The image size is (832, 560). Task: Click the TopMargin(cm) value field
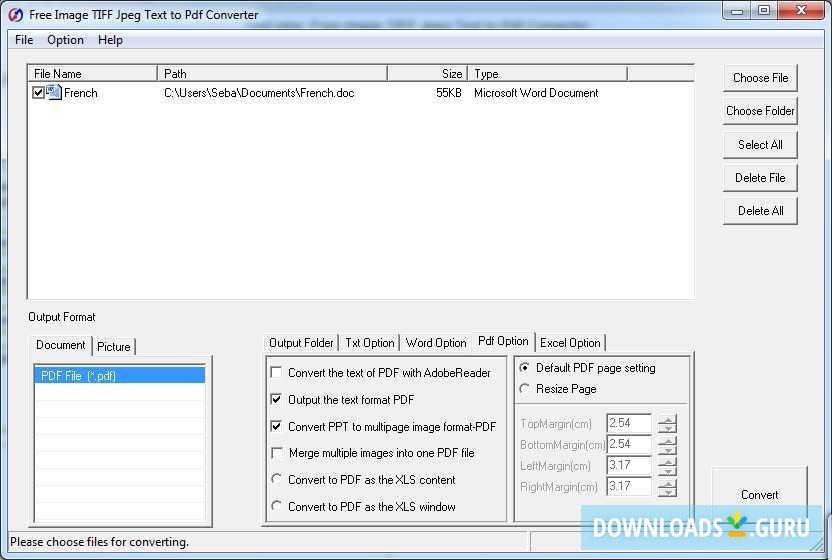629,423
